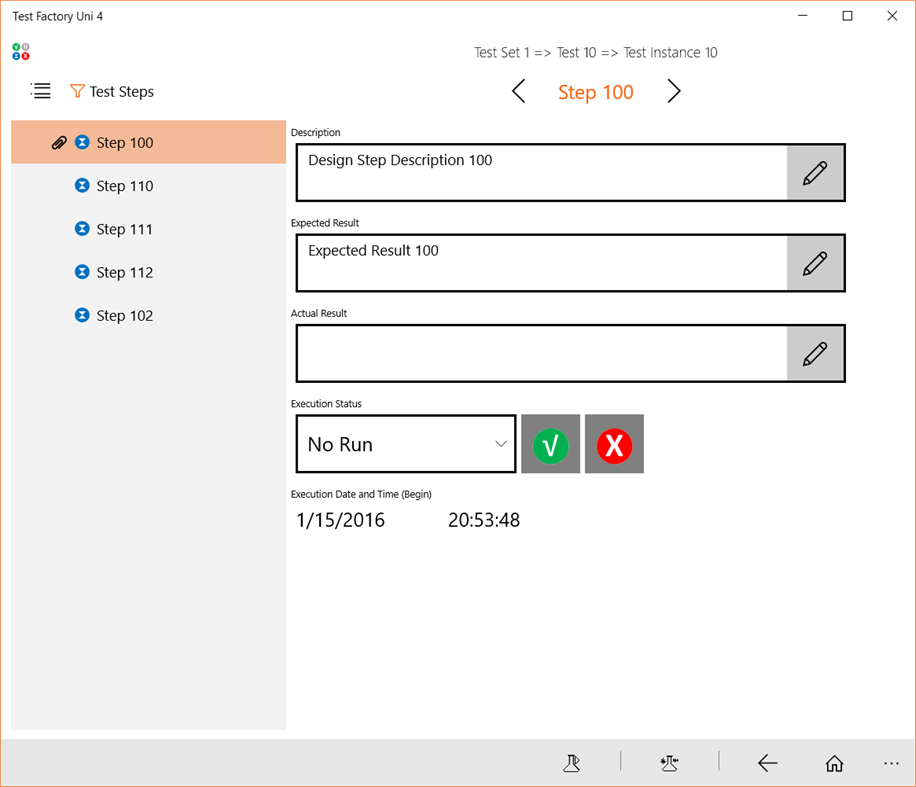Edit the Description using its pencil icon

point(816,172)
